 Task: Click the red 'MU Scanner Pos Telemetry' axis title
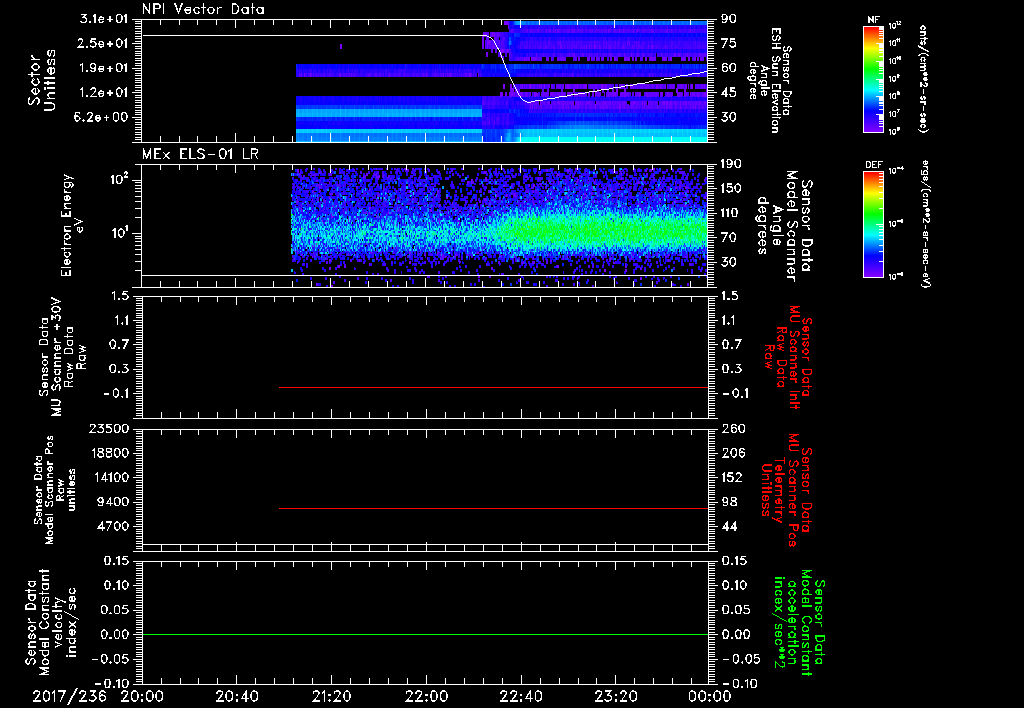(786, 490)
